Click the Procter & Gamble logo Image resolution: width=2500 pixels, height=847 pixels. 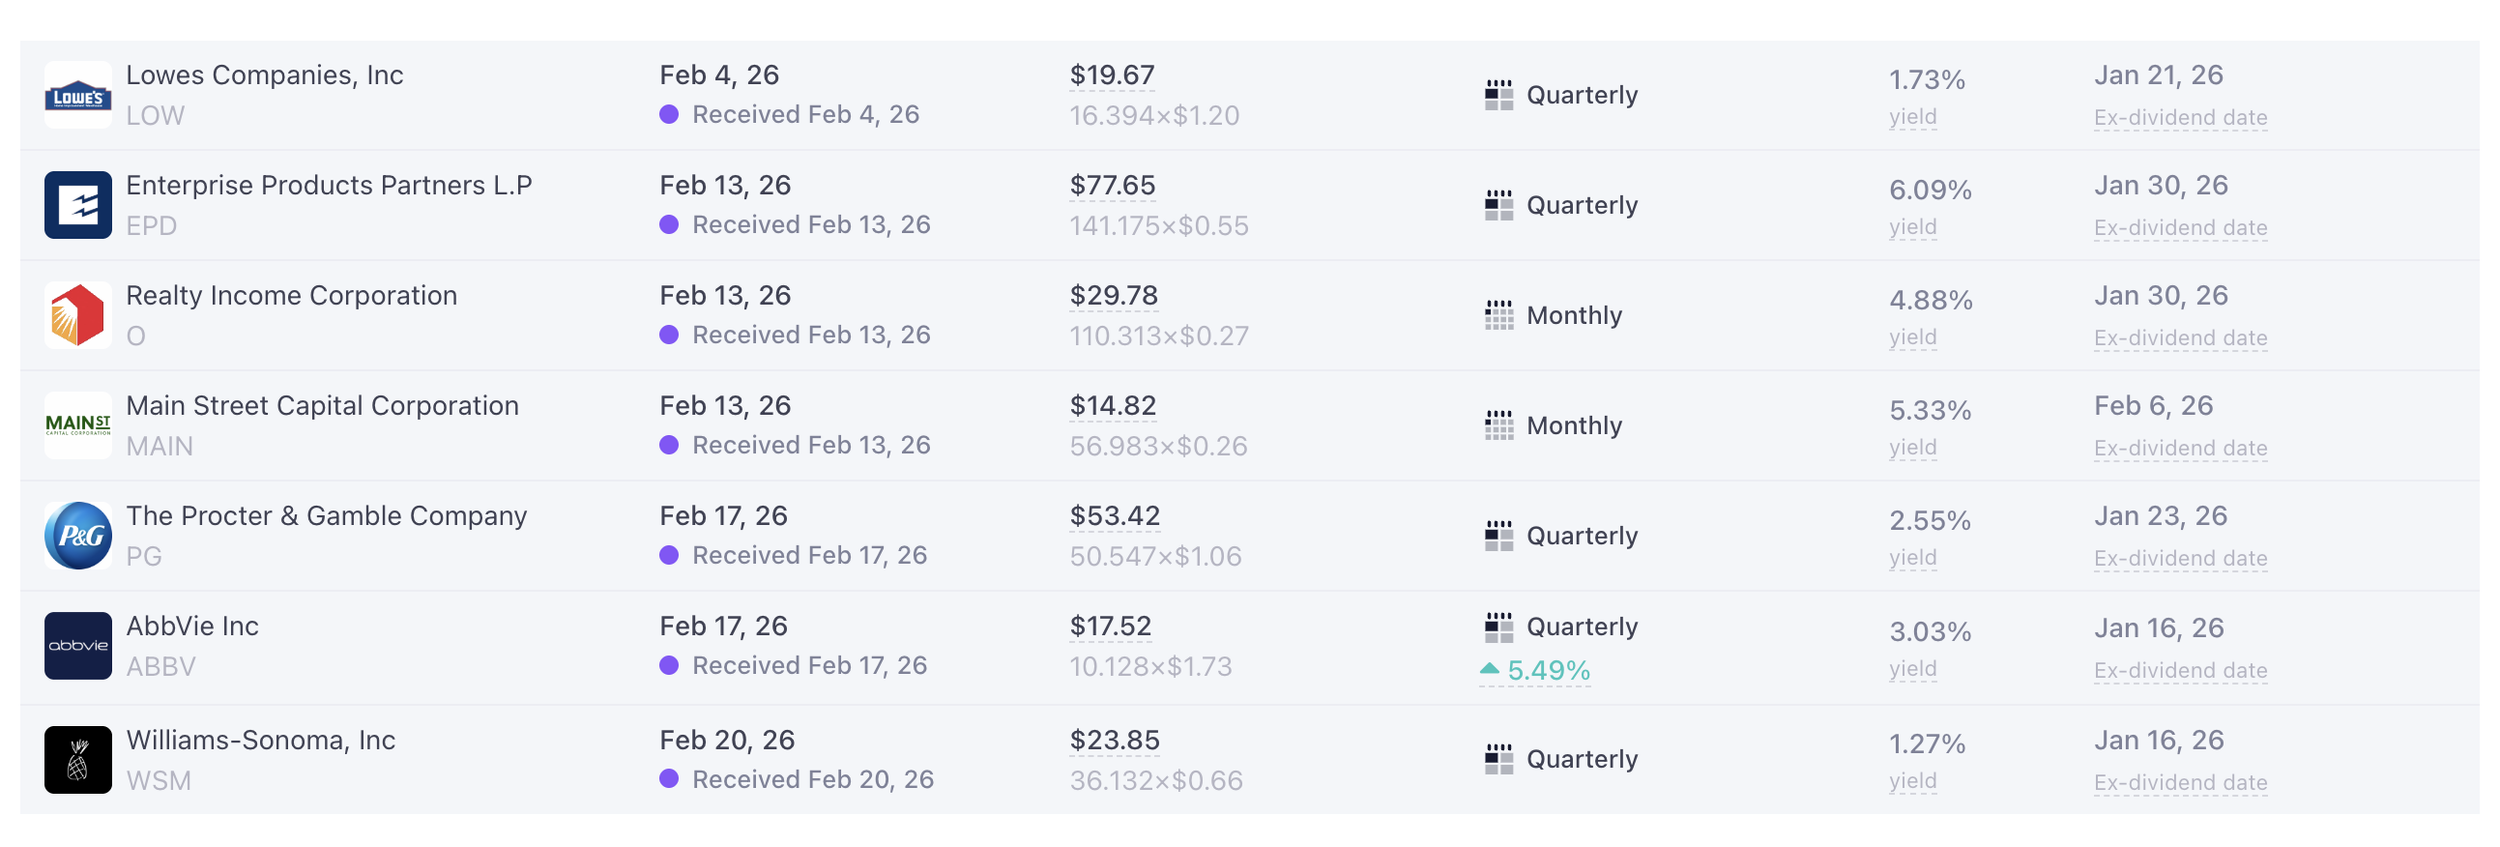point(78,536)
